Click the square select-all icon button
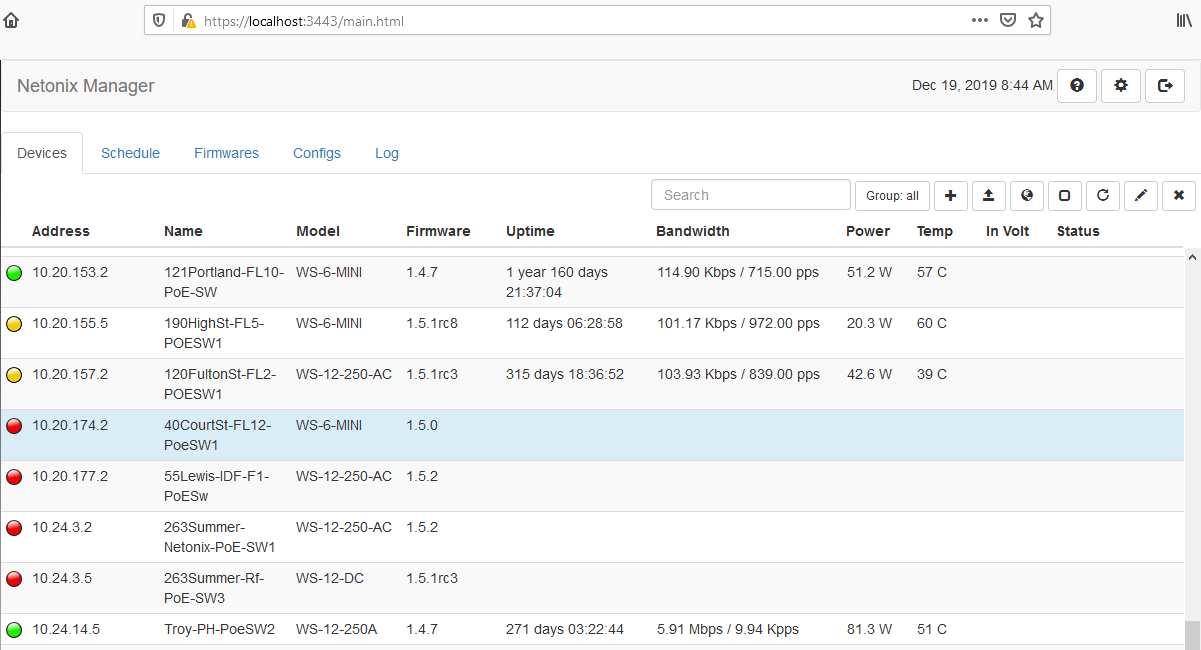1201x650 pixels. 1064,196
